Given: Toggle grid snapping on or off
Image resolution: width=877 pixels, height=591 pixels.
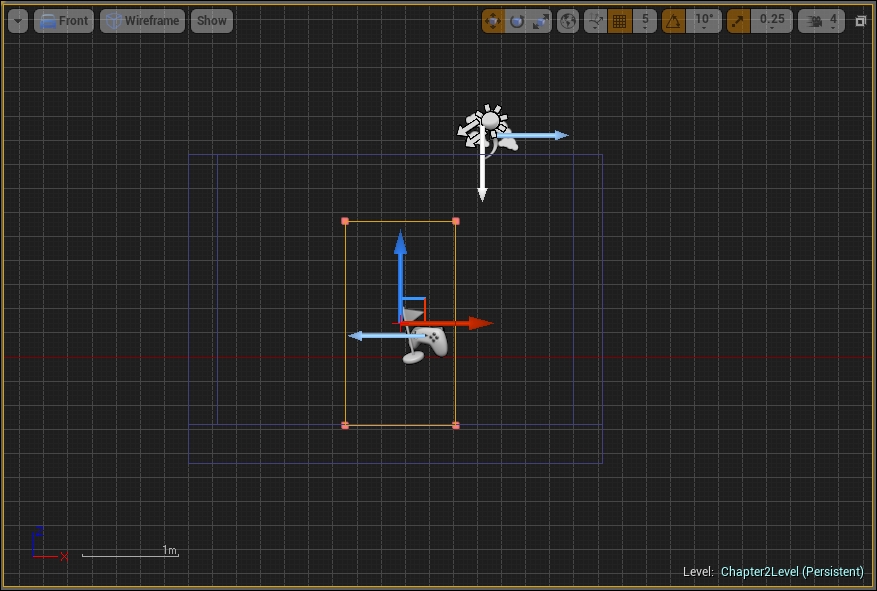Looking at the screenshot, I should click(620, 21).
